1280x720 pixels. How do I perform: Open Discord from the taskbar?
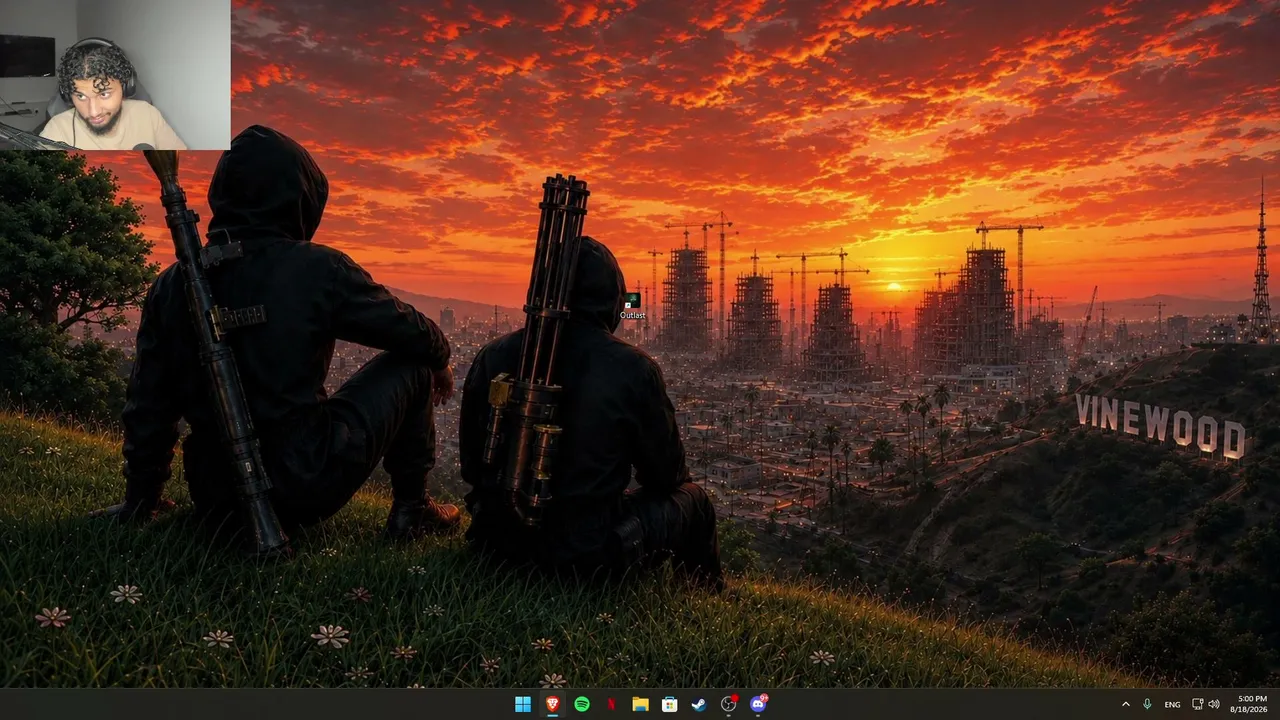coord(758,704)
